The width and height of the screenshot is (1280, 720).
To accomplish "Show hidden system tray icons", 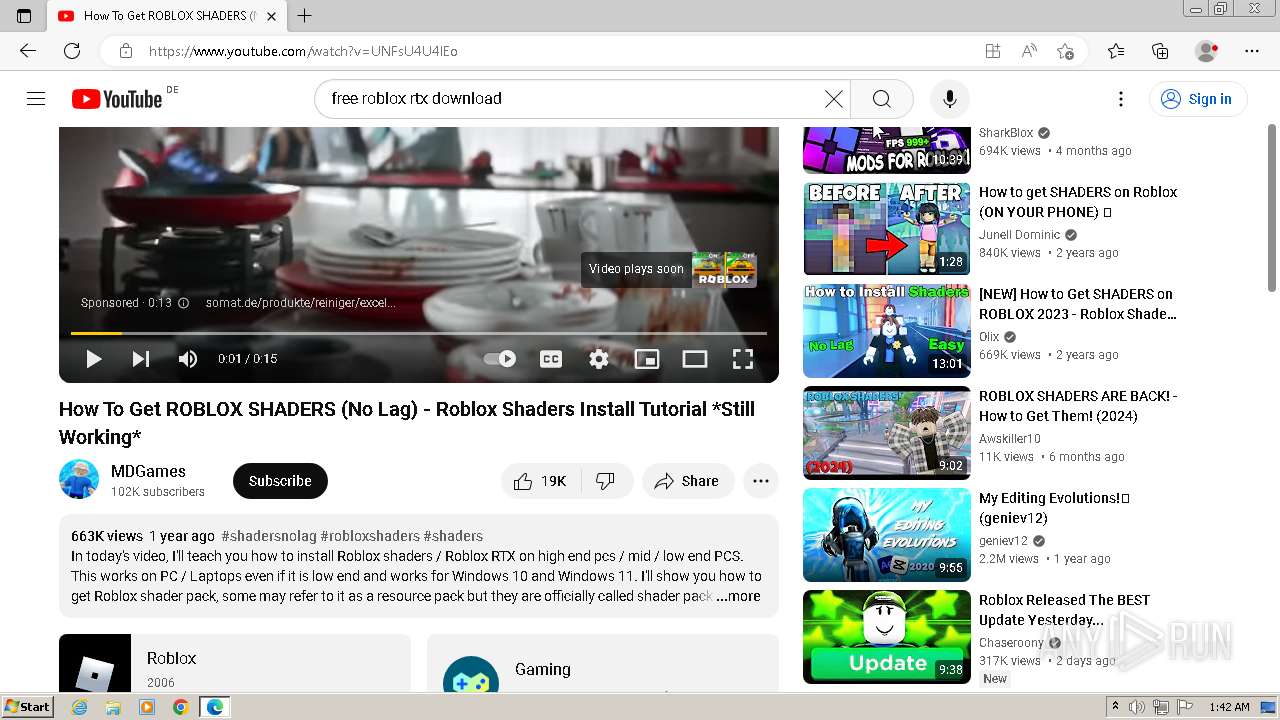I will pyautogui.click(x=1115, y=707).
